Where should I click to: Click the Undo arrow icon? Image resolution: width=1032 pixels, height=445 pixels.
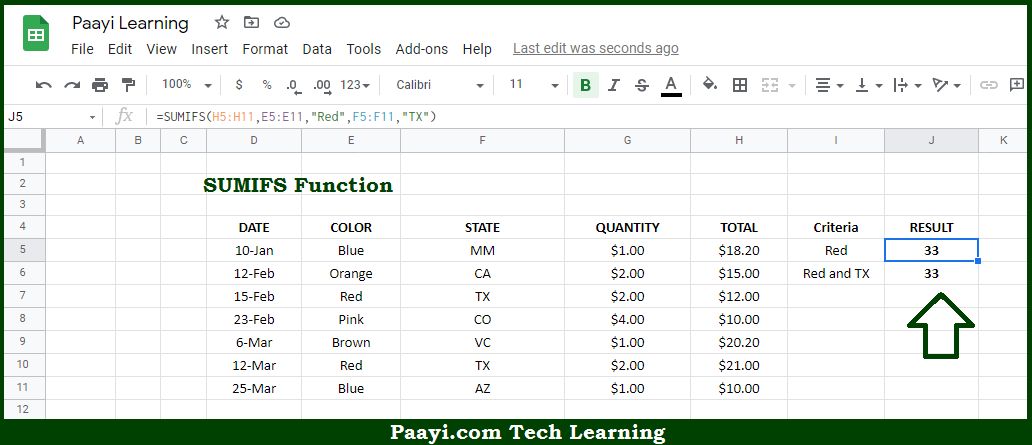coord(44,85)
